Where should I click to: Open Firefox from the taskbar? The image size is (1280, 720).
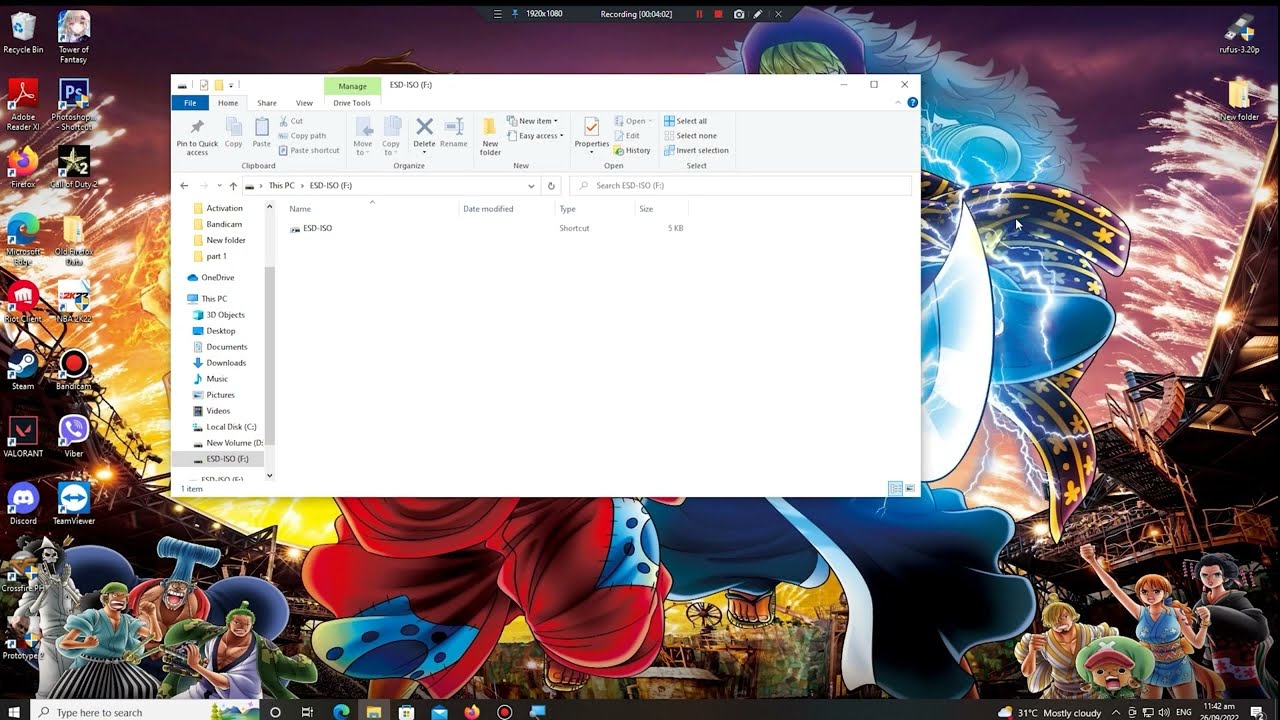point(472,712)
